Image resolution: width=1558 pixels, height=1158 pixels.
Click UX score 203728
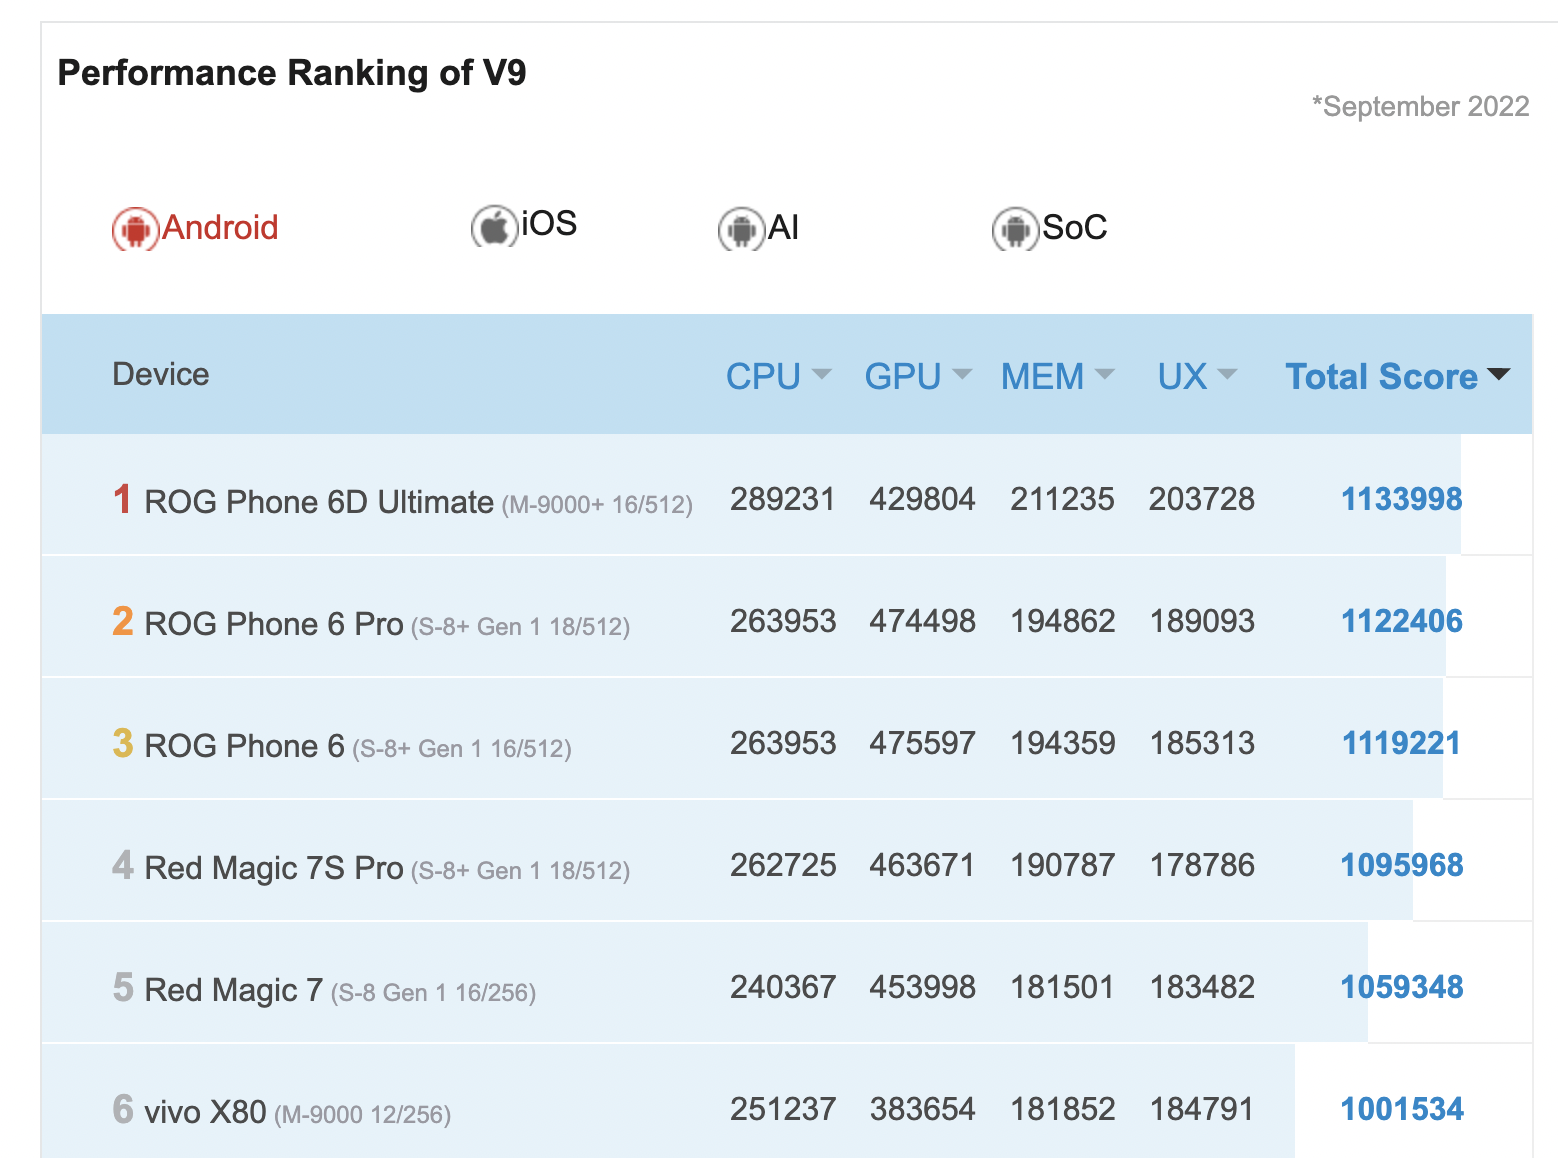(1202, 499)
